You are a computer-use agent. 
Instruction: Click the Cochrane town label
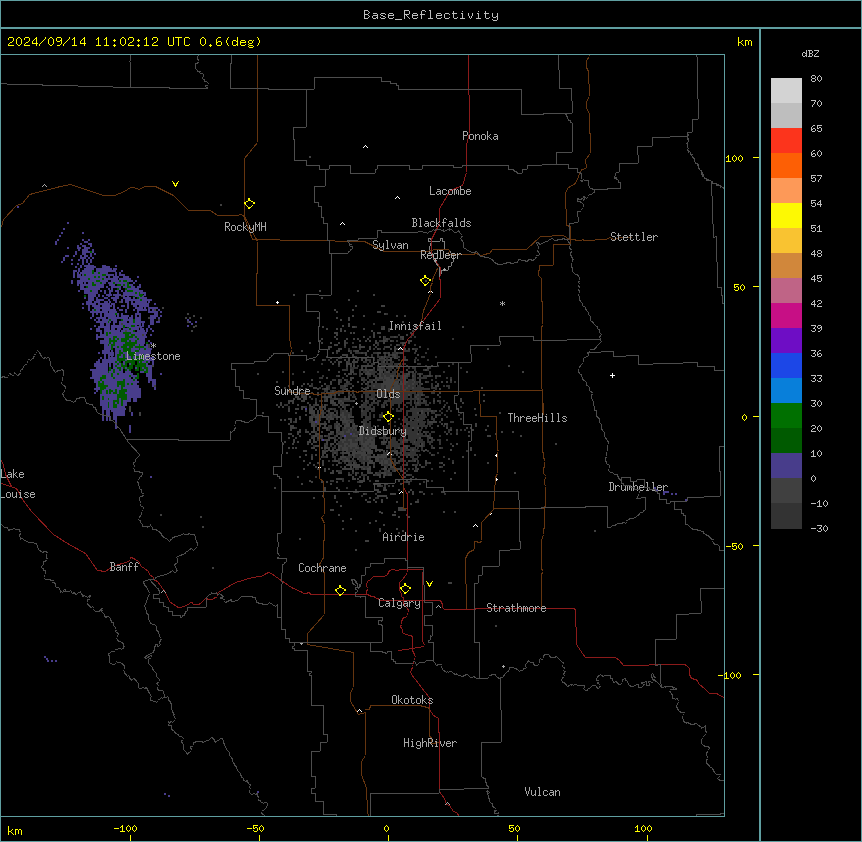click(x=322, y=568)
